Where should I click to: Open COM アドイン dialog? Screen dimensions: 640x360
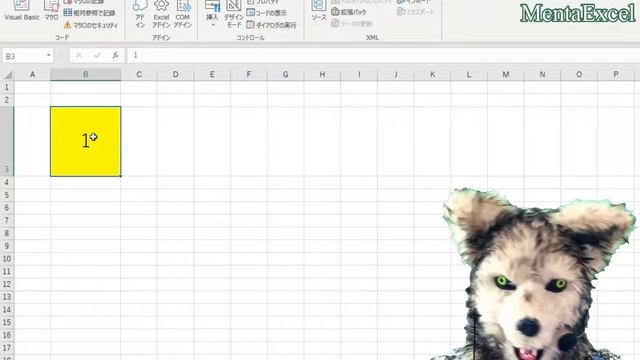tap(182, 15)
